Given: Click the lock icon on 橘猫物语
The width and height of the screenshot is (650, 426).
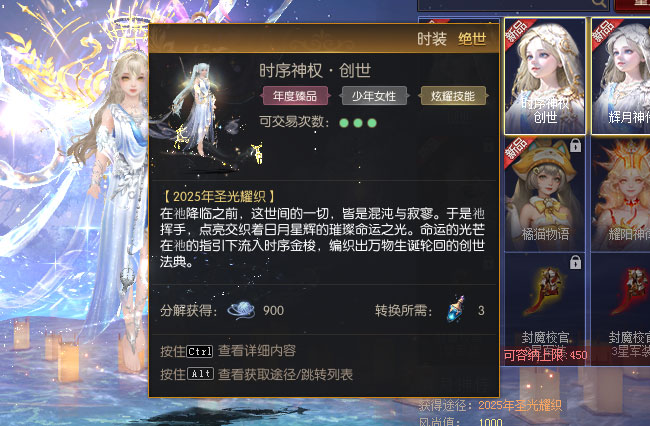Looking at the screenshot, I should point(575,145).
